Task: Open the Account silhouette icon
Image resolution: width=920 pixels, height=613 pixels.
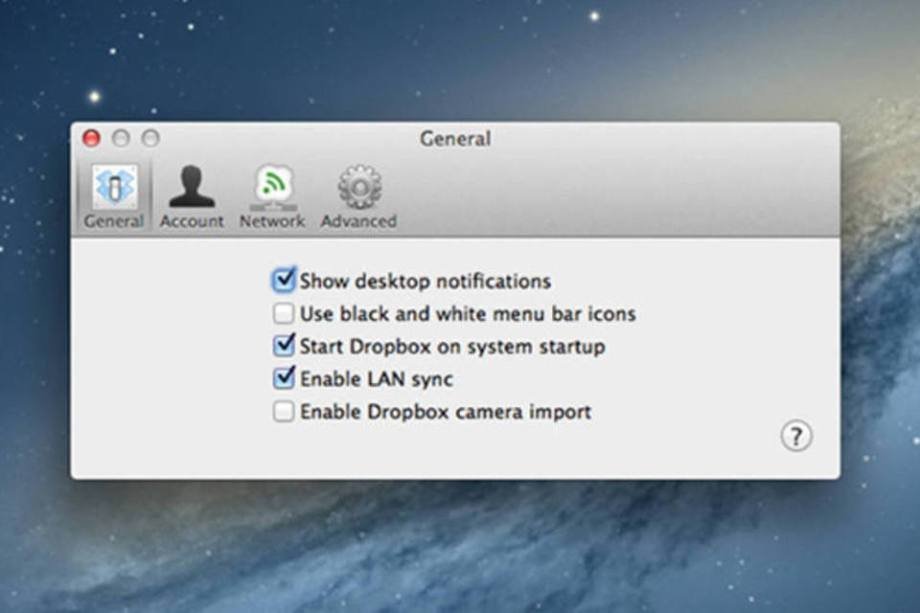Action: click(191, 186)
